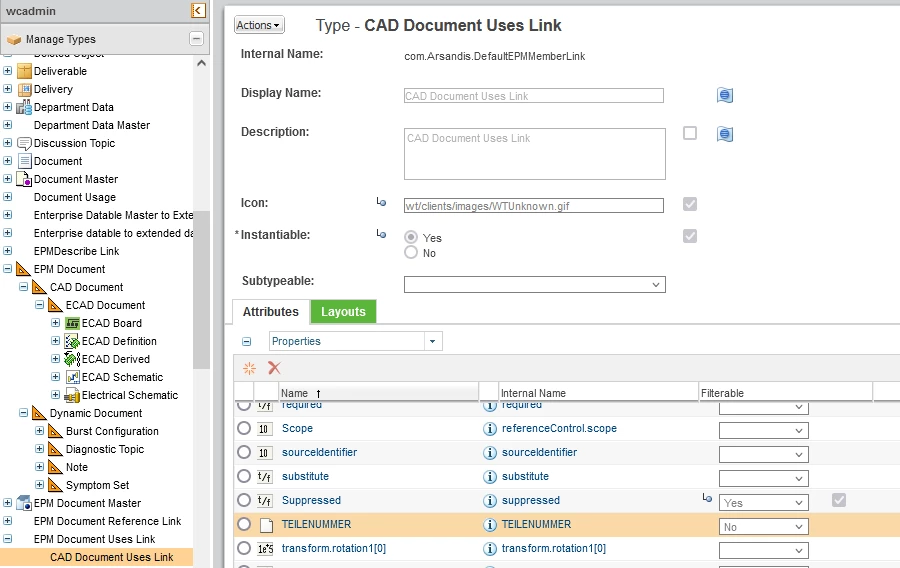Click the Electrical Schematic type icon

[x=72, y=395]
